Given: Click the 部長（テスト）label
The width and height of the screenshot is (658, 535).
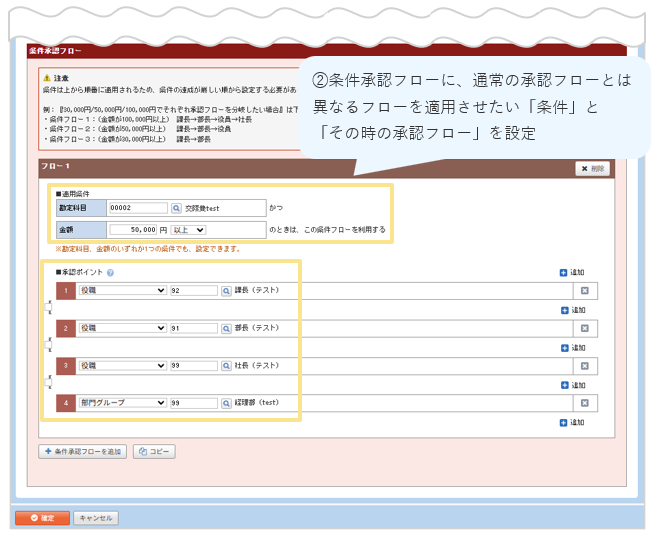Looking at the screenshot, I should pos(257,328).
